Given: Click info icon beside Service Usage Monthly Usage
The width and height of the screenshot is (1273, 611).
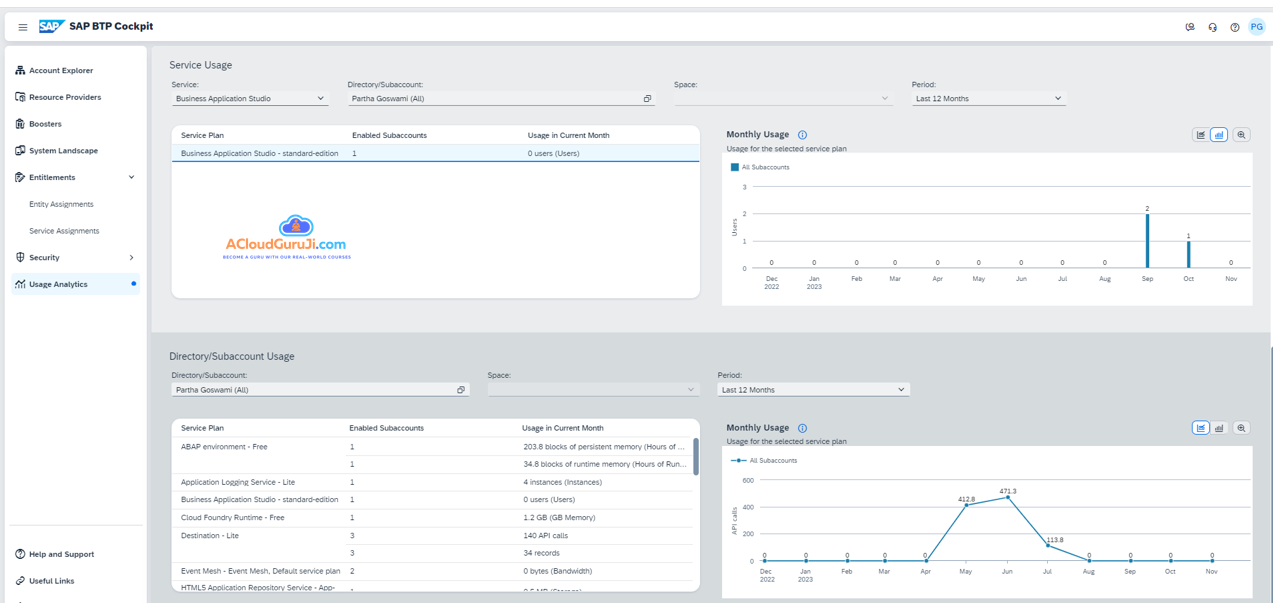Looking at the screenshot, I should tap(802, 135).
